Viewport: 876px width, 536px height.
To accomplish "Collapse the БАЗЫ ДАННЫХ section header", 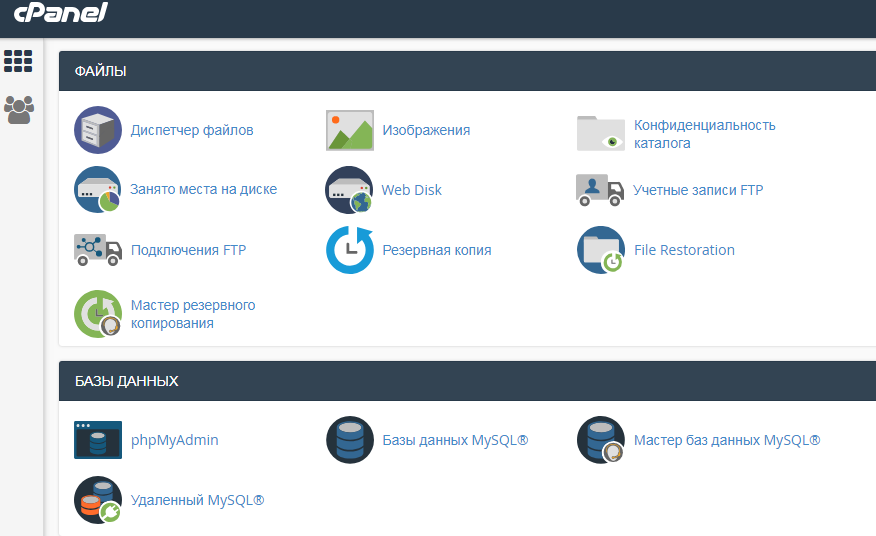I will [467, 381].
